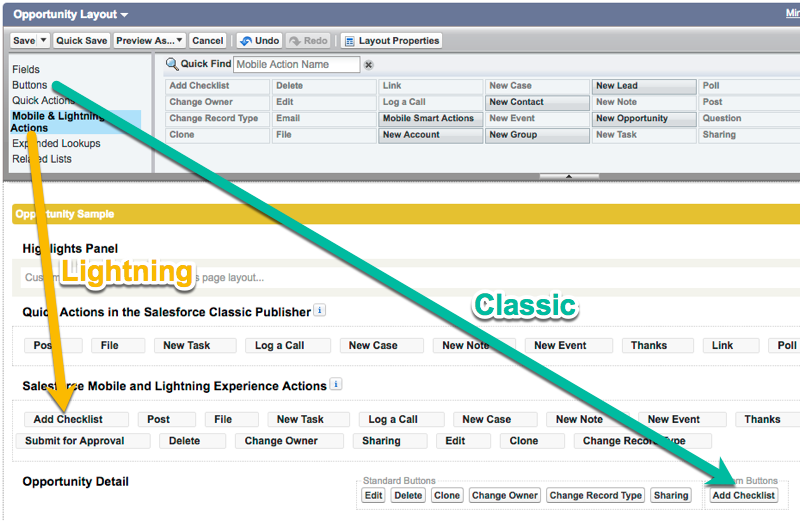Click the Redo button
This screenshot has width=800, height=521.
pyautogui.click(x=309, y=40)
